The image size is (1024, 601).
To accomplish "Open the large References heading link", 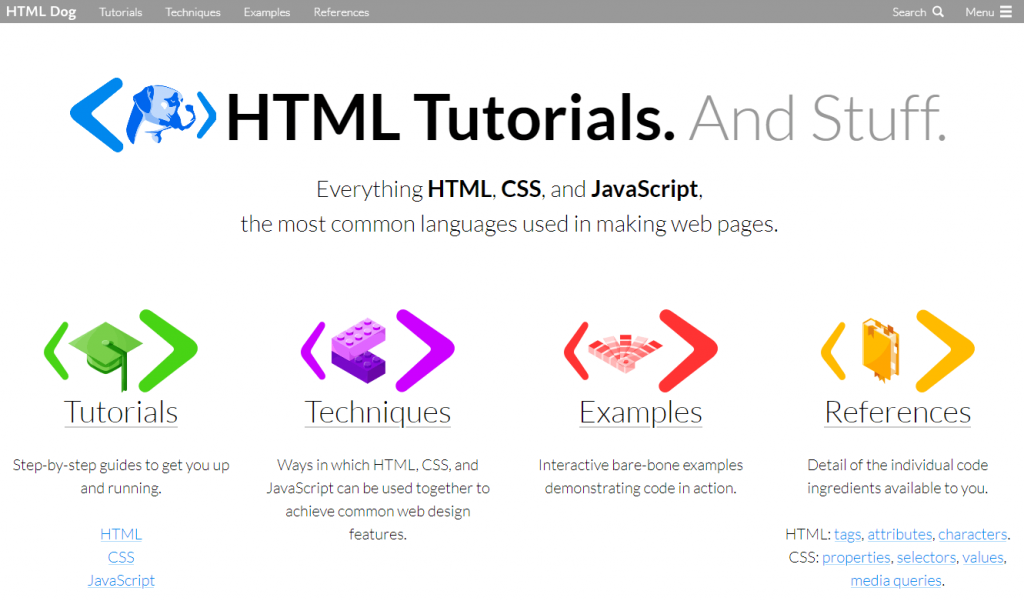I will pos(897,412).
